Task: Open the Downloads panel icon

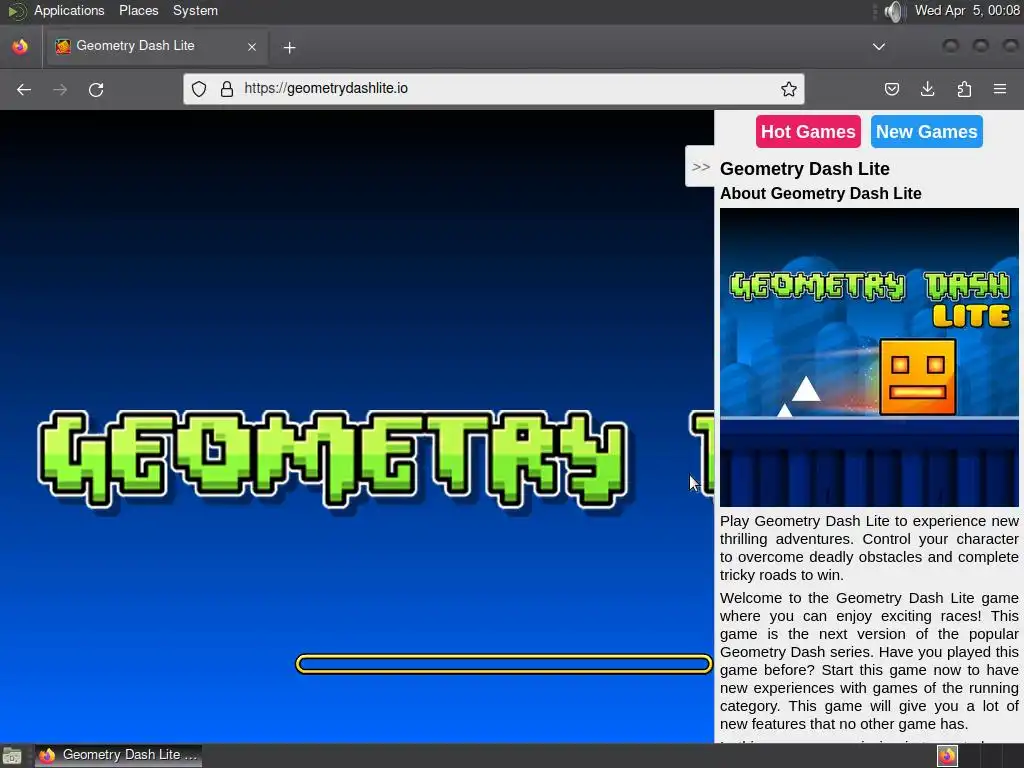Action: point(927,89)
